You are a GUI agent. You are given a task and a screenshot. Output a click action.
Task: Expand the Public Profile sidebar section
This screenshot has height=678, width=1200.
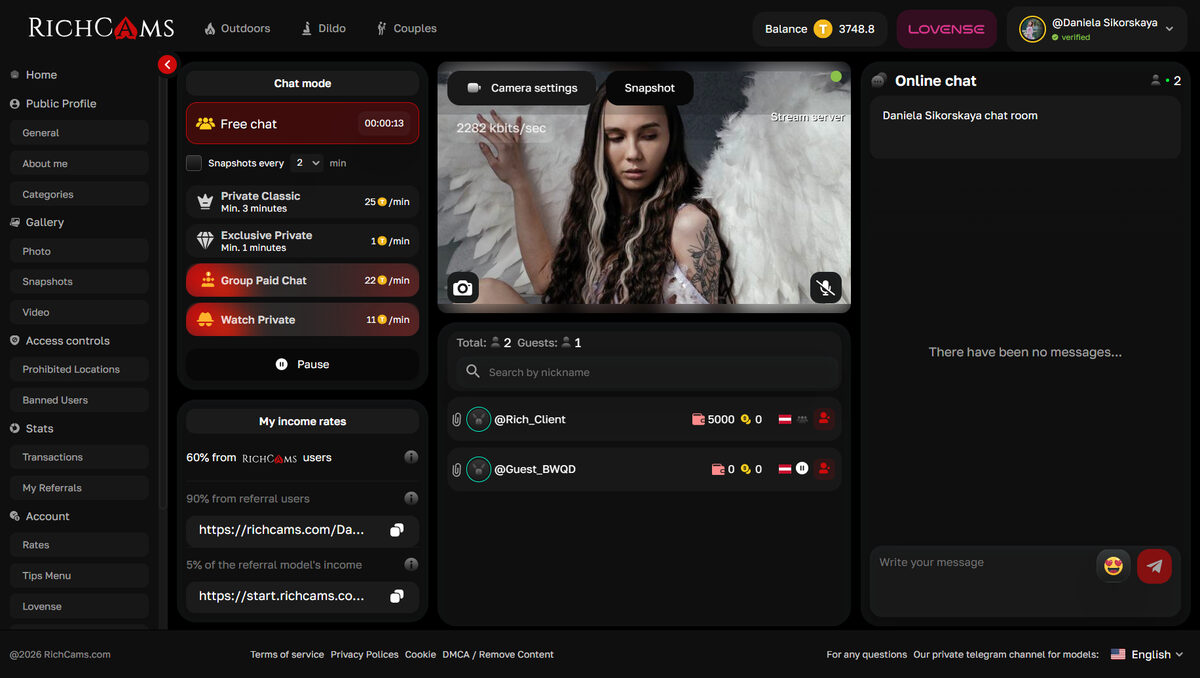[54, 104]
